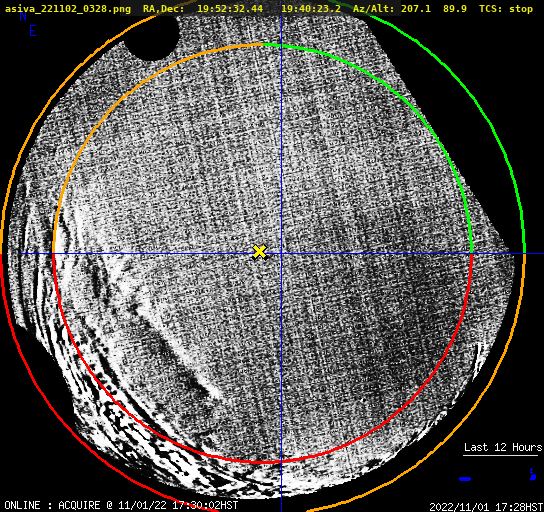544x512 pixels.
Task: Click the crosshair intersection at image center
Action: click(281, 254)
